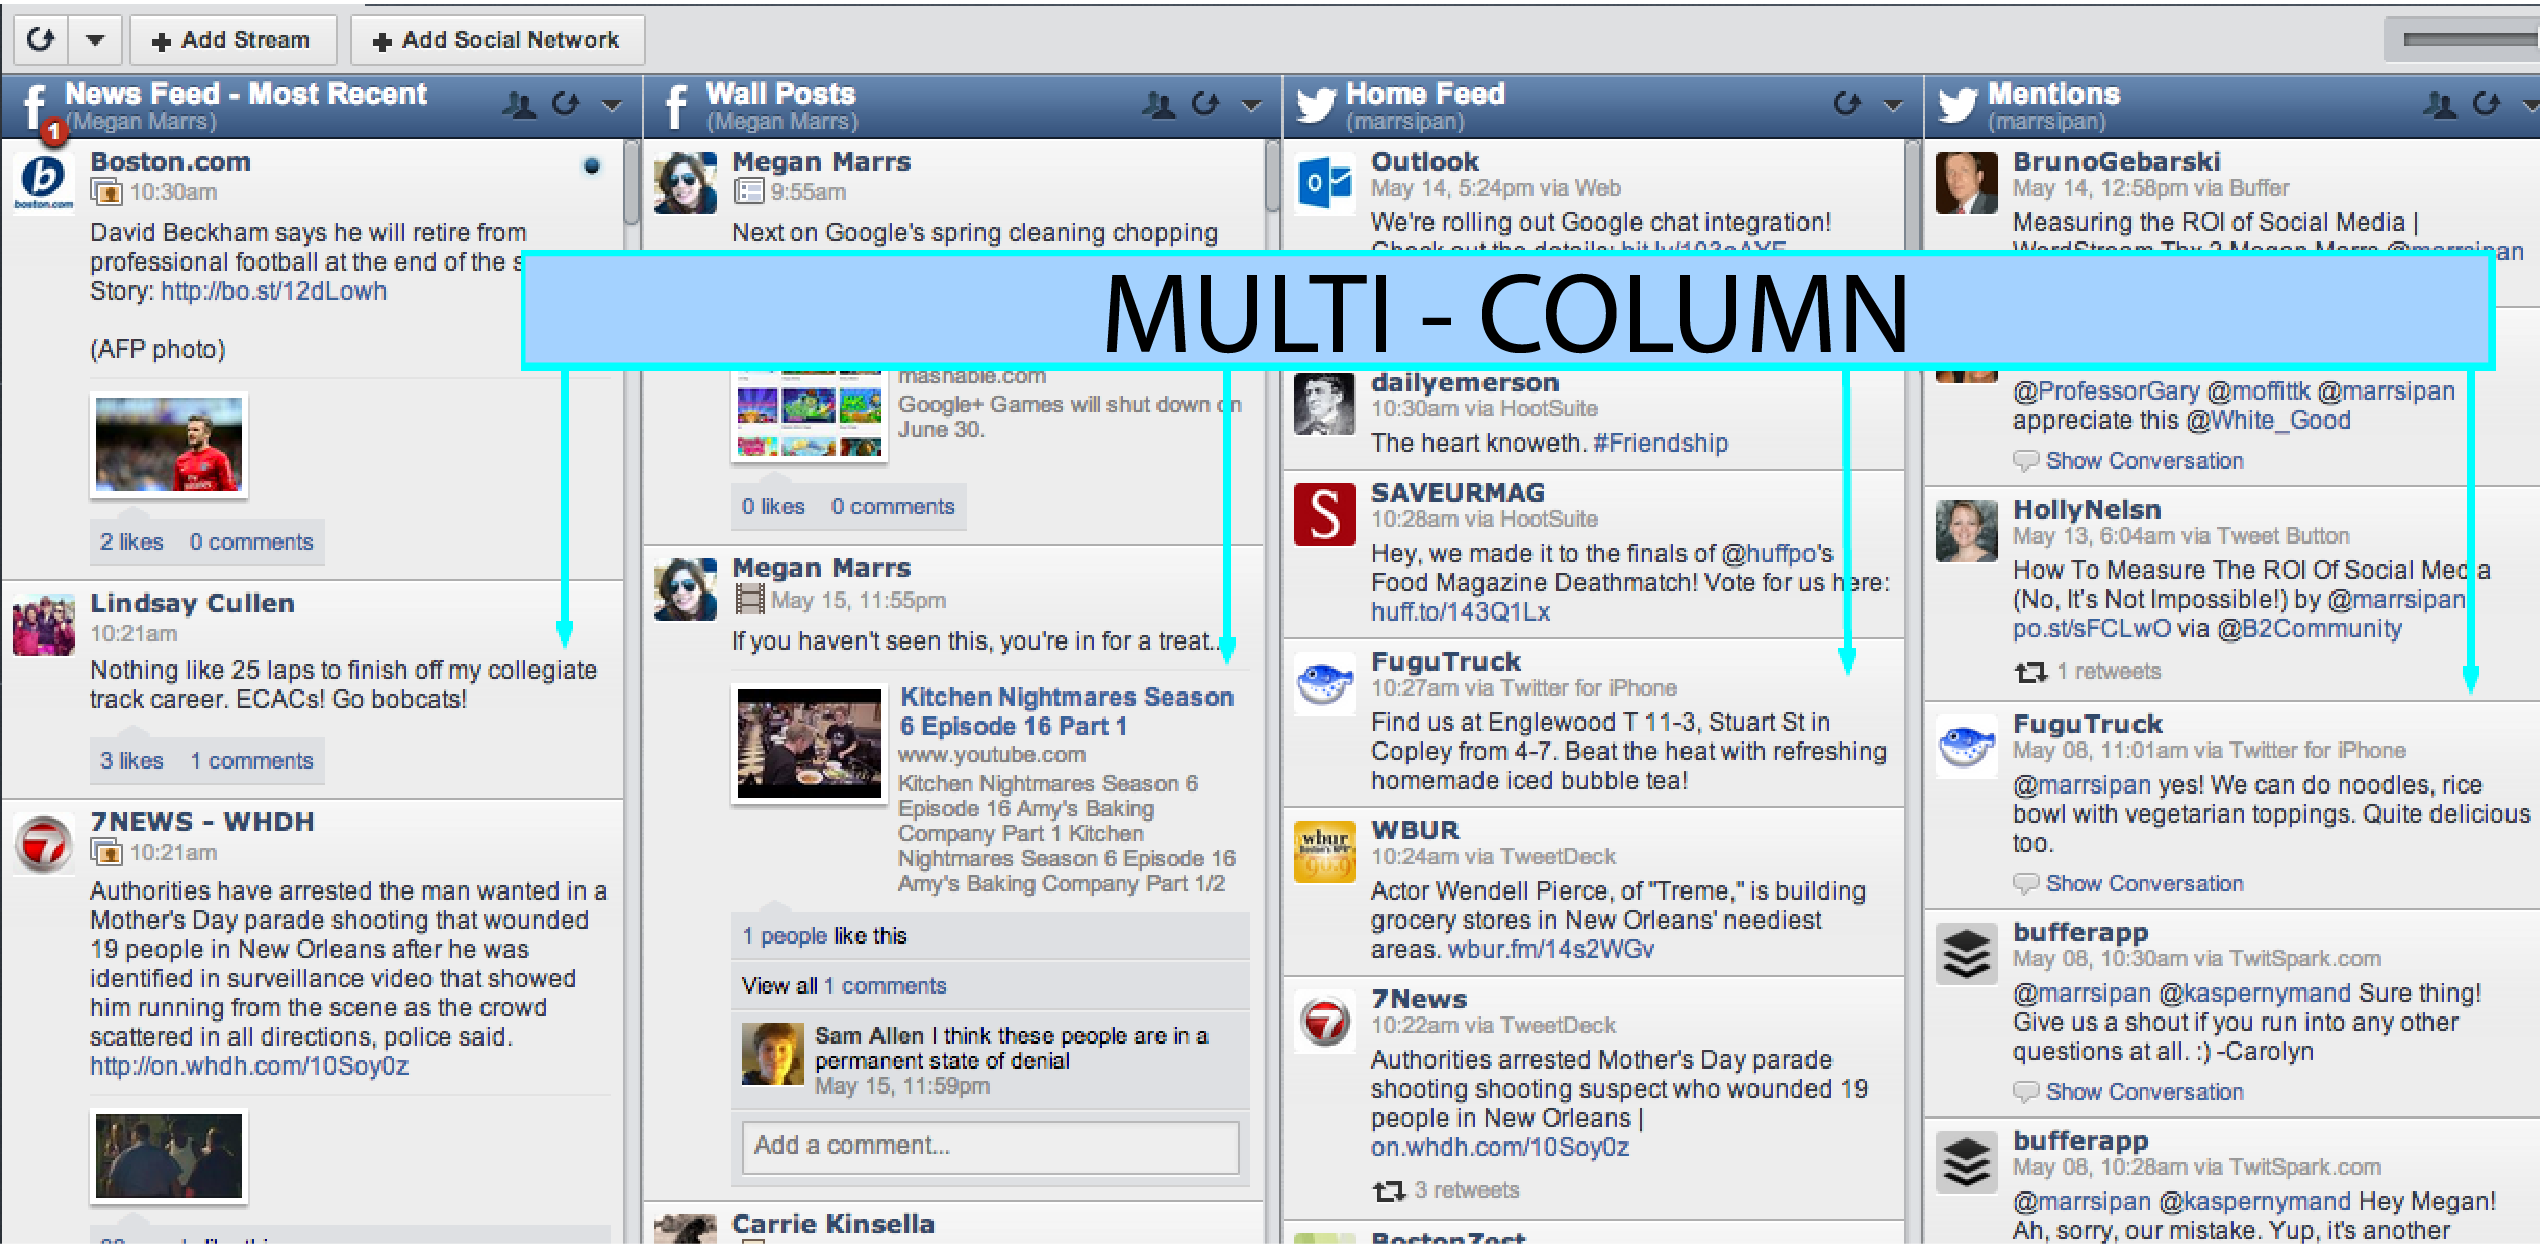Click the refresh all streams icon in toolbar
Image resolution: width=2540 pixels, height=1250 pixels.
tap(41, 40)
